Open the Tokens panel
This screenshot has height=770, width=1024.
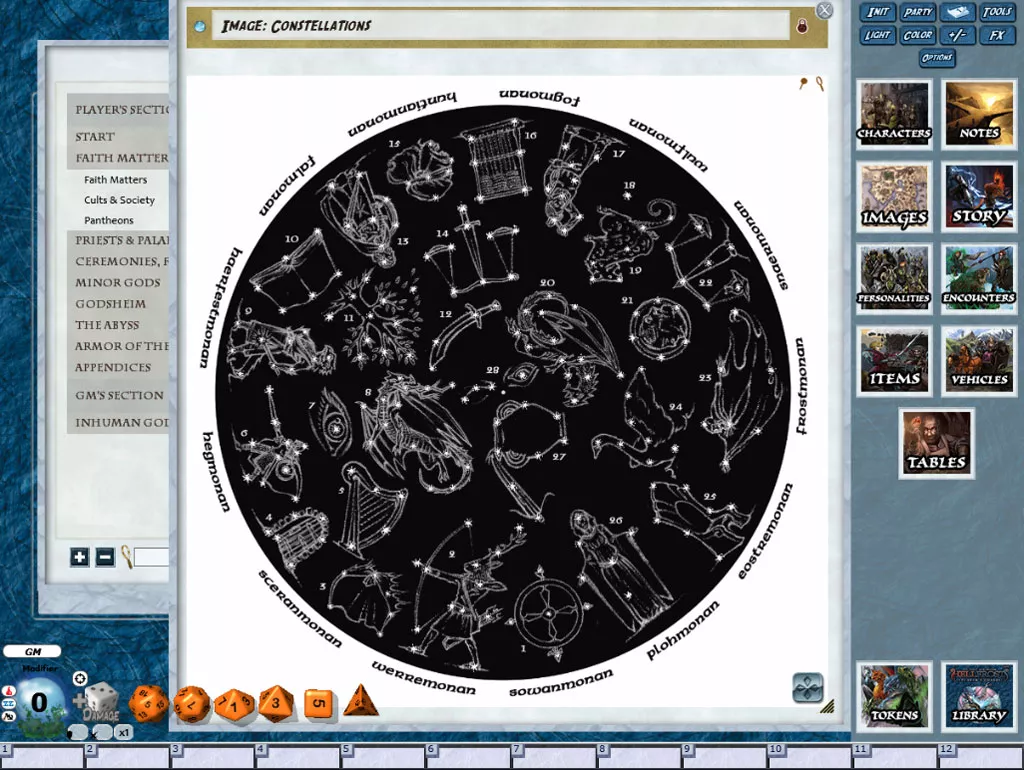[894, 696]
